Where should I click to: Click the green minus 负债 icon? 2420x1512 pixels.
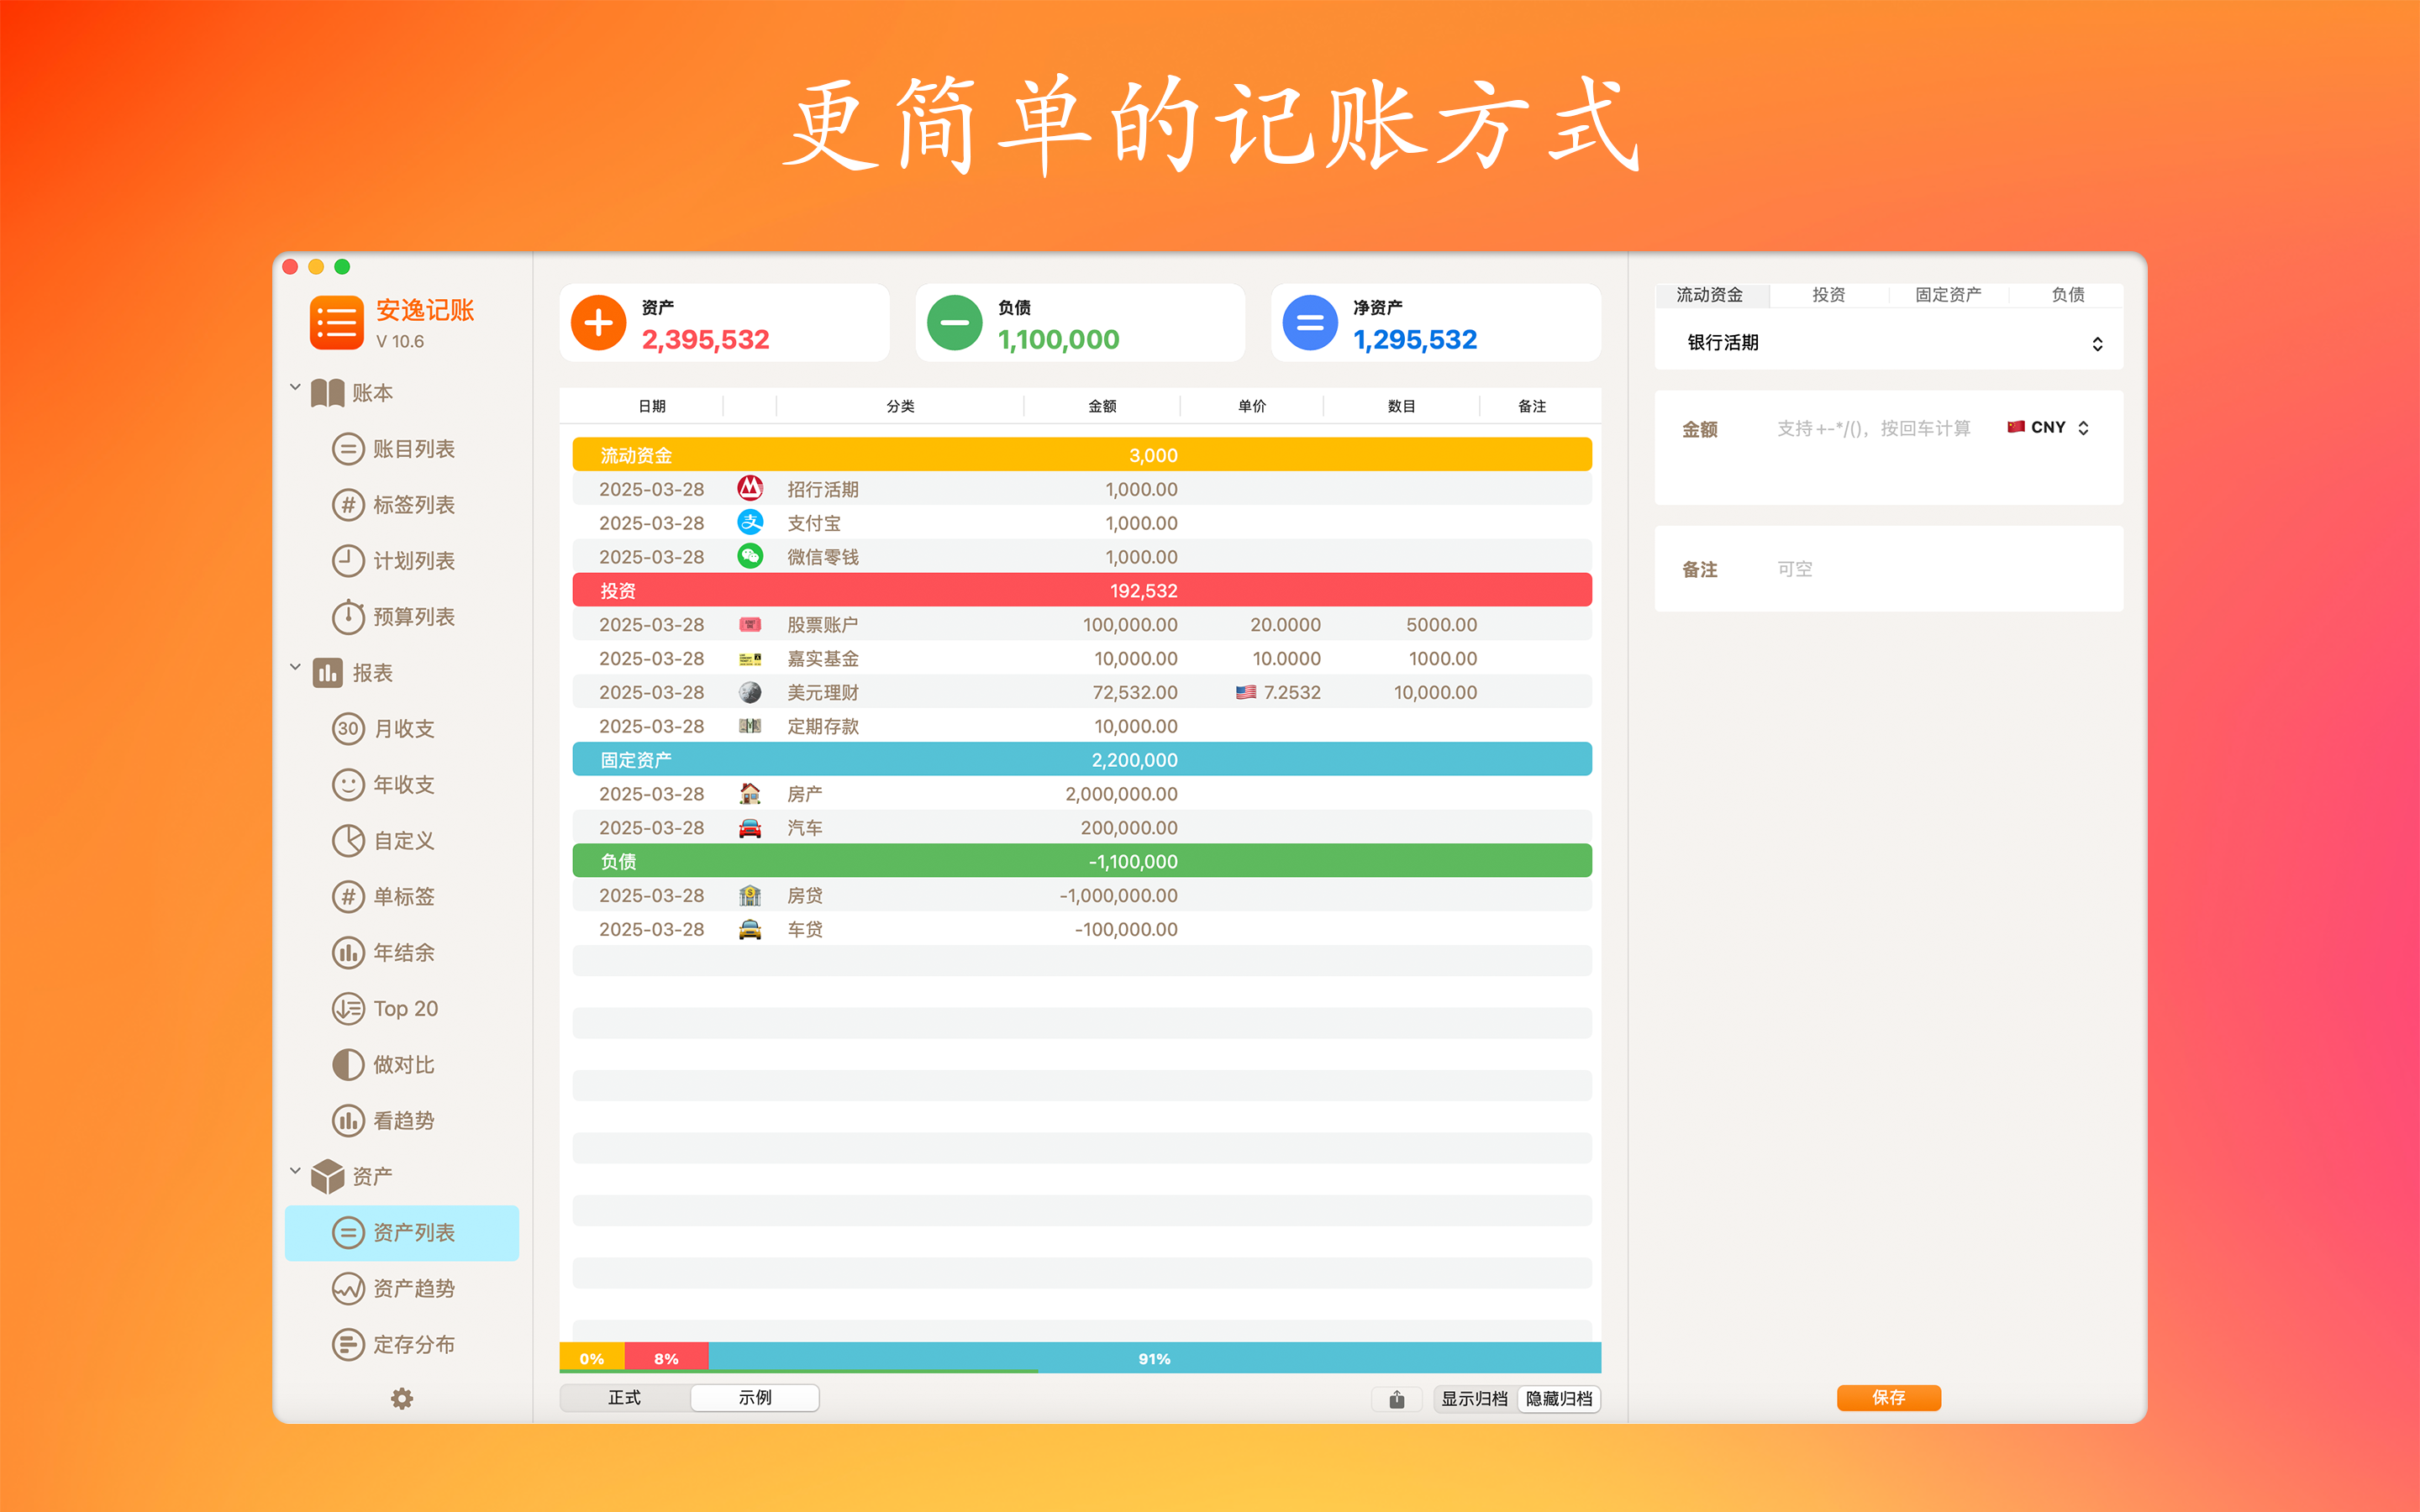click(954, 323)
